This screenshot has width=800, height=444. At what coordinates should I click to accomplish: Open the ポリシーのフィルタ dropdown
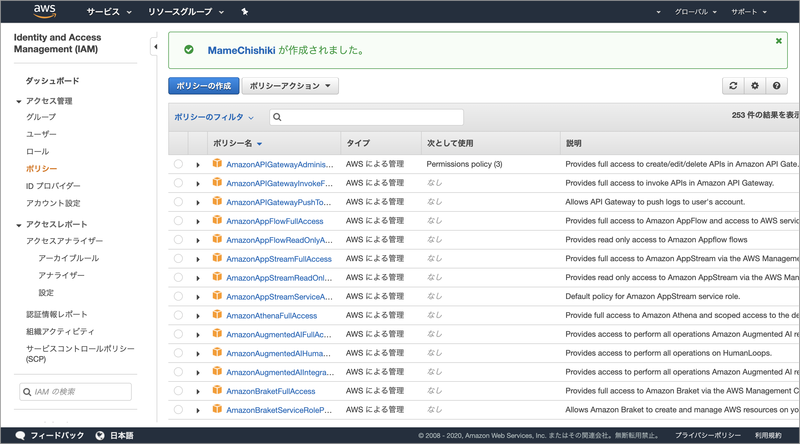[x=214, y=117]
